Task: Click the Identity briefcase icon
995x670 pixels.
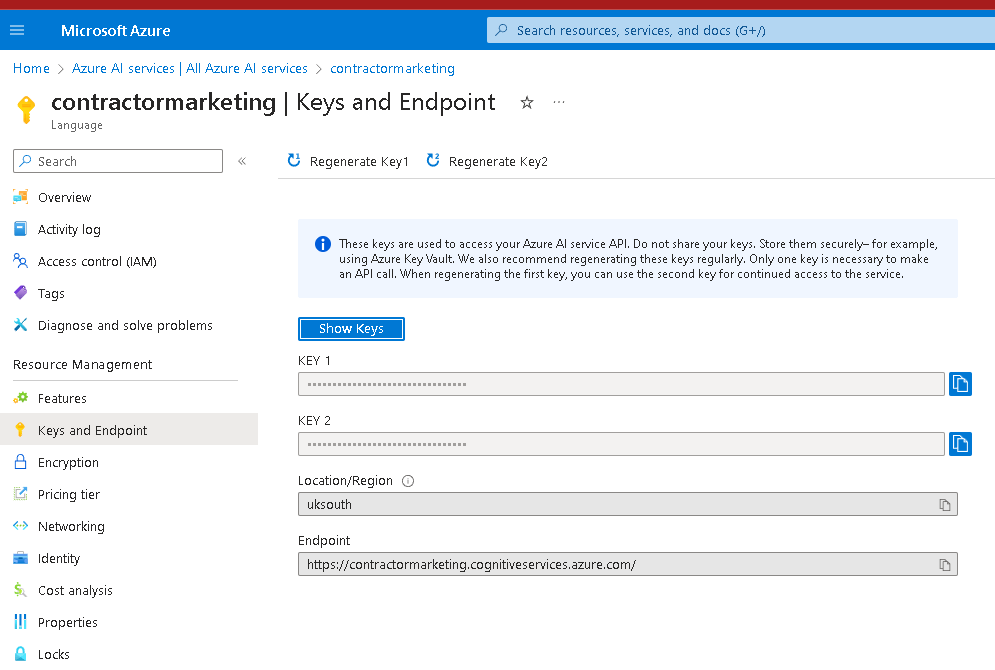Action: coord(20,558)
